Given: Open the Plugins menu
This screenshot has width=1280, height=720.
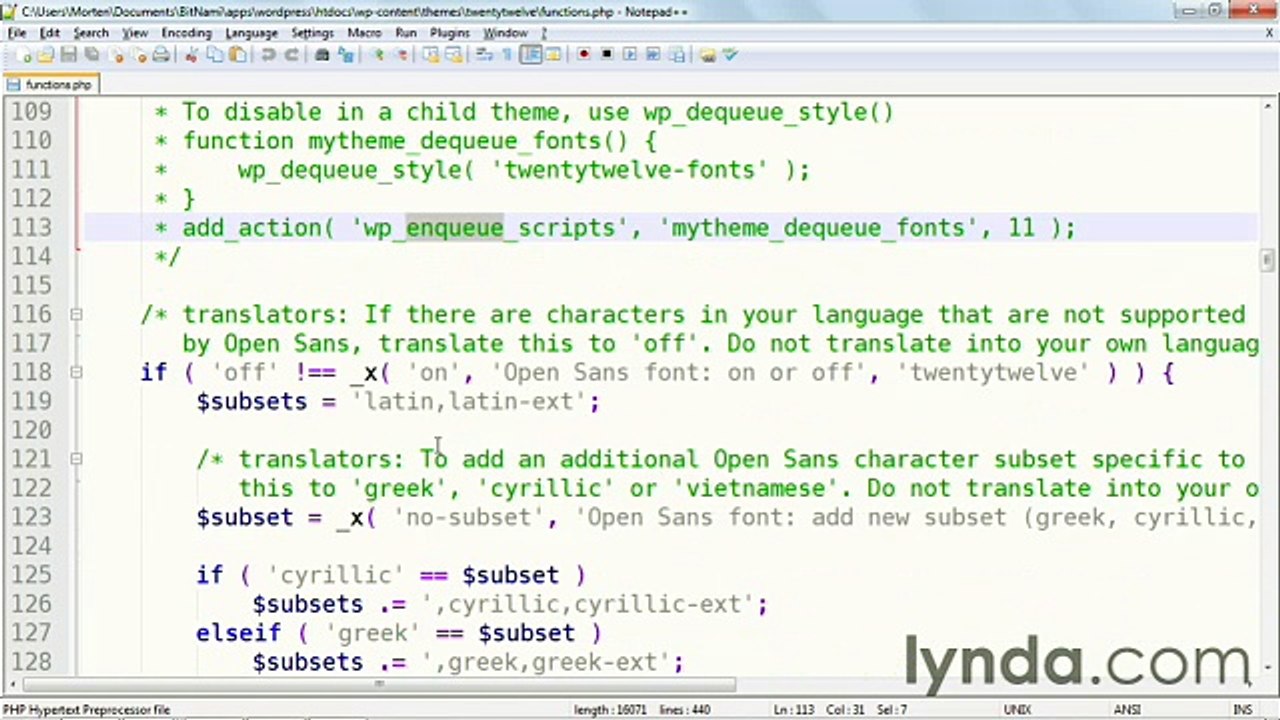Looking at the screenshot, I should (450, 33).
